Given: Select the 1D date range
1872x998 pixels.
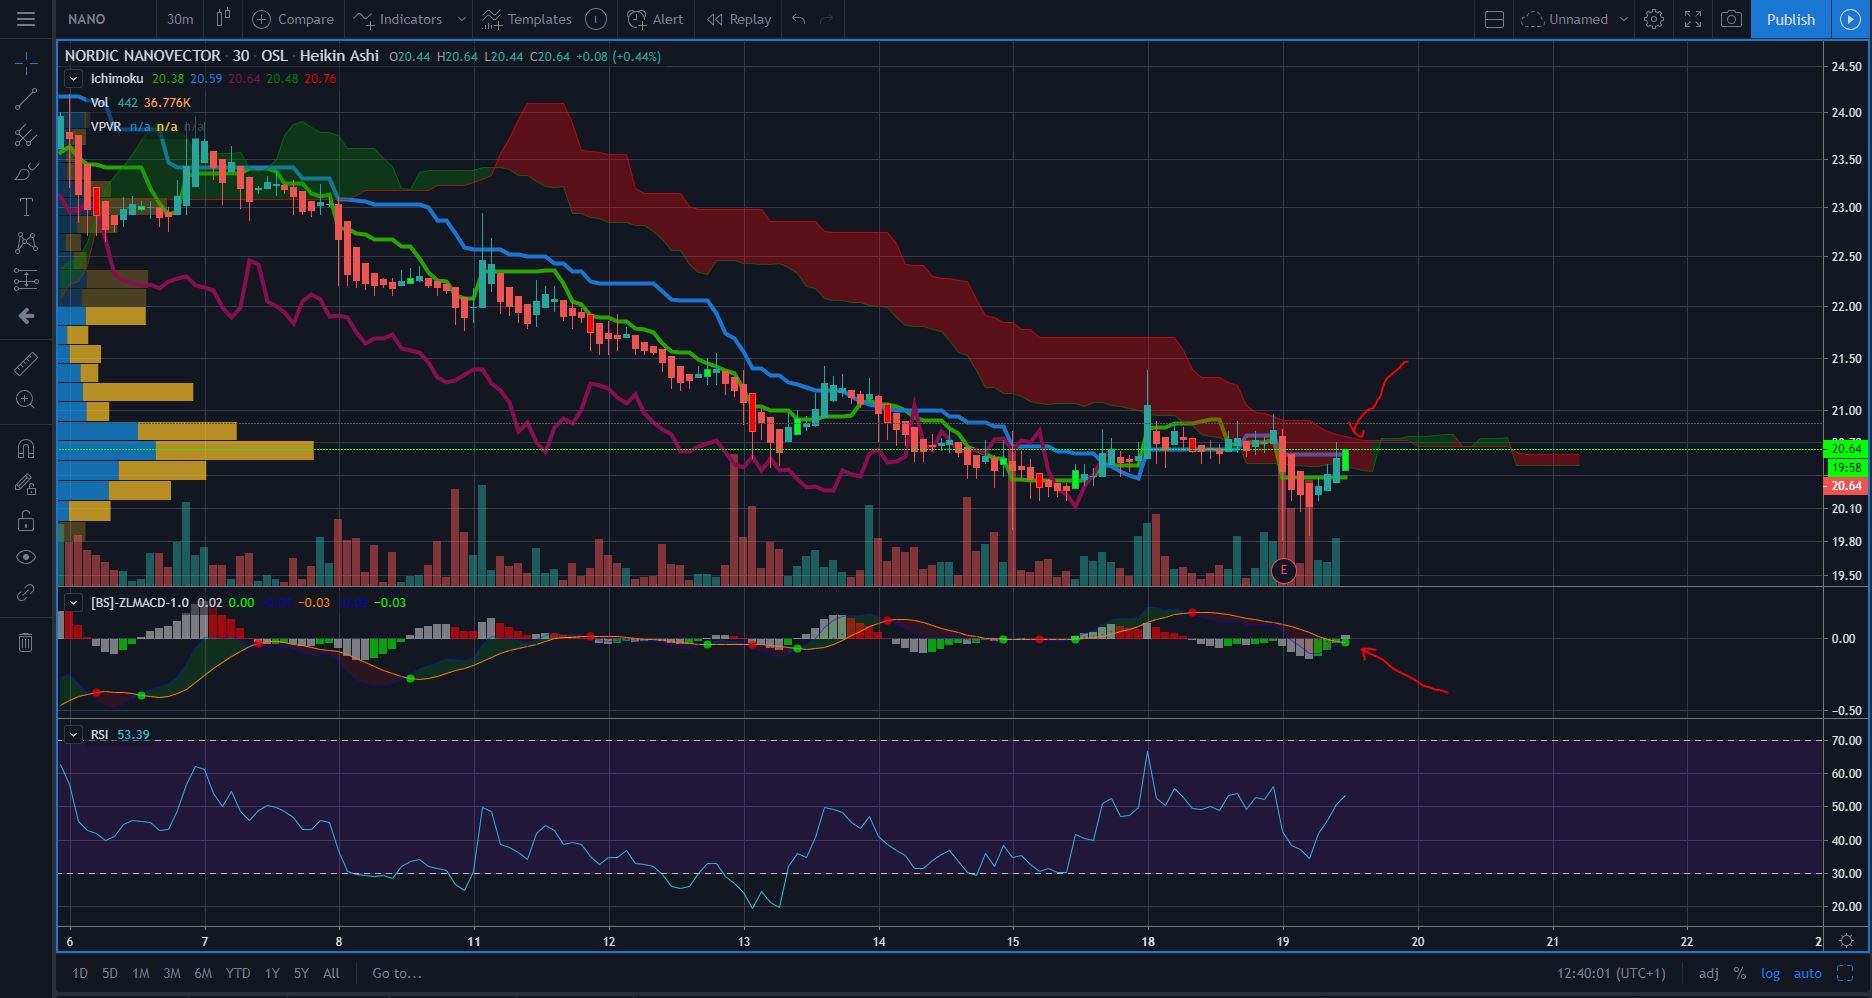Looking at the screenshot, I should tap(81, 973).
